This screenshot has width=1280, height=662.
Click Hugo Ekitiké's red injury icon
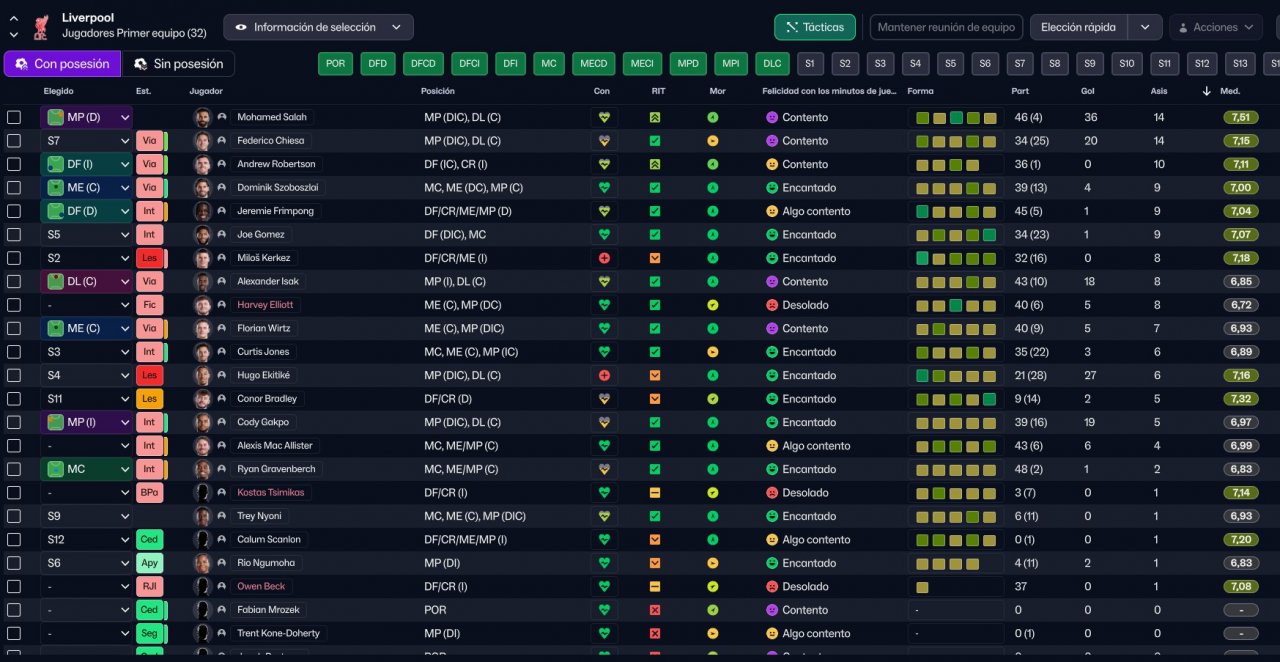pyautogui.click(x=604, y=375)
